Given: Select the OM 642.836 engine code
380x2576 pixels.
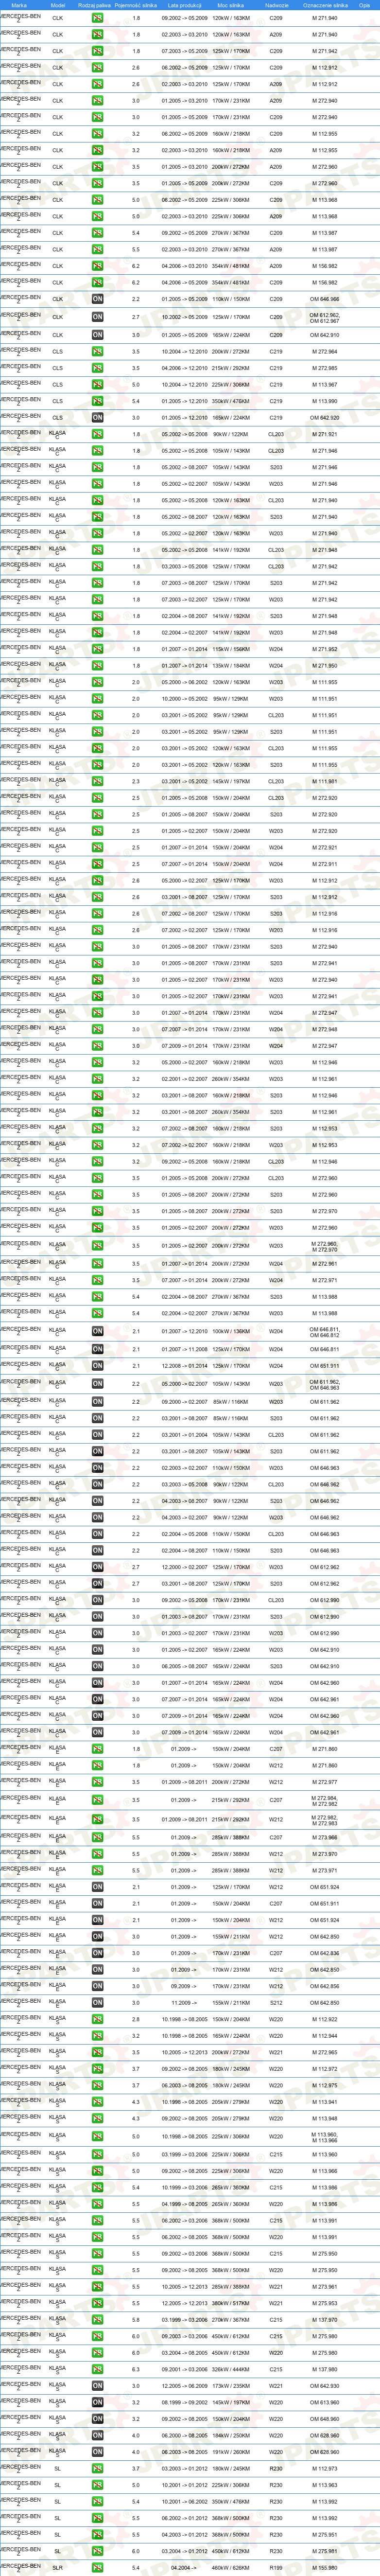Looking at the screenshot, I should point(325,1953).
